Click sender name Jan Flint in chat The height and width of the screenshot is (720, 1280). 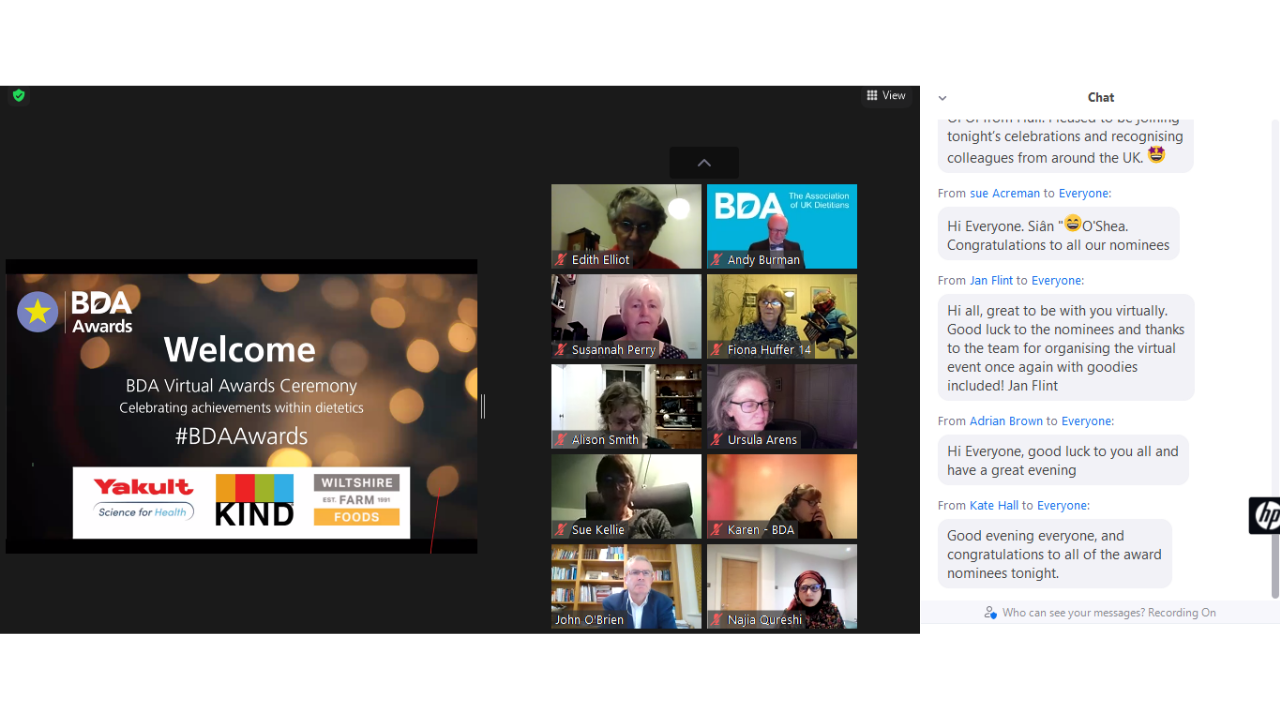click(x=991, y=281)
